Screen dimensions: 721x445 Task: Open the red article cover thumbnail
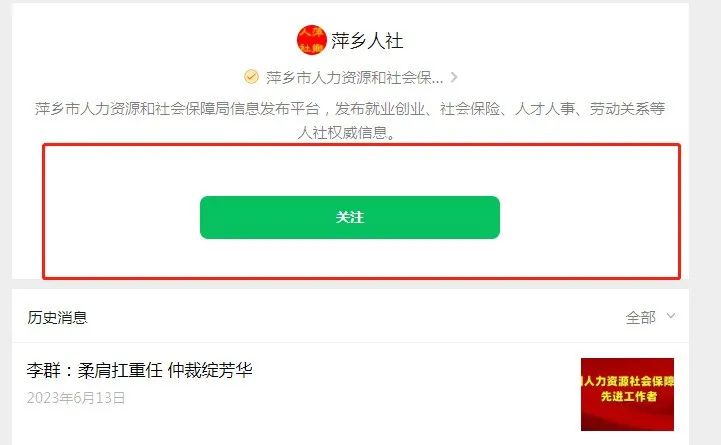[x=627, y=394]
